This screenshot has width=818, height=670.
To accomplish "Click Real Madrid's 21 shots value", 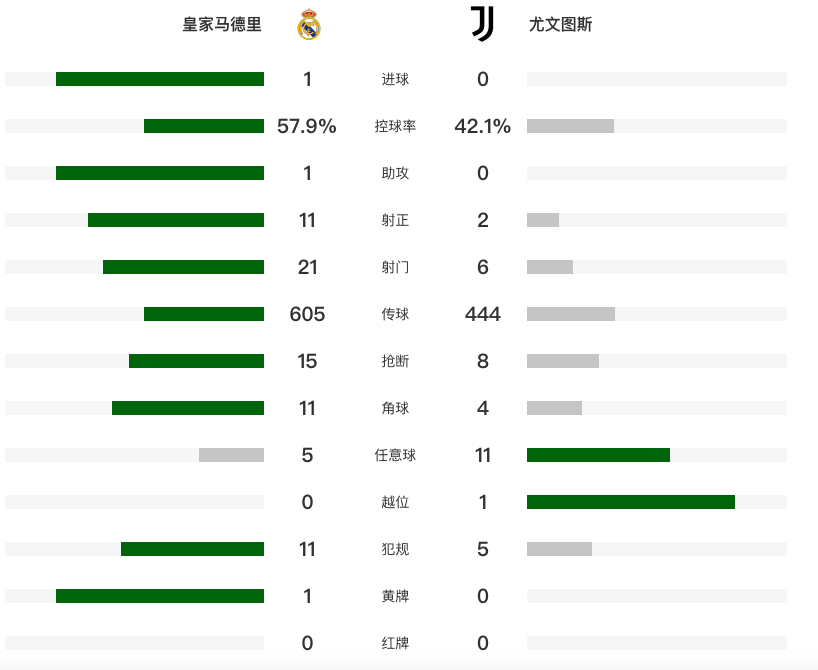I will coord(307,267).
